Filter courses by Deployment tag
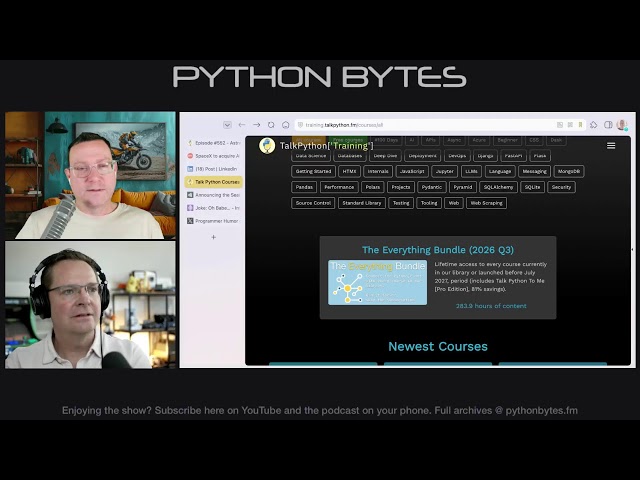640x480 pixels. pyautogui.click(x=422, y=156)
